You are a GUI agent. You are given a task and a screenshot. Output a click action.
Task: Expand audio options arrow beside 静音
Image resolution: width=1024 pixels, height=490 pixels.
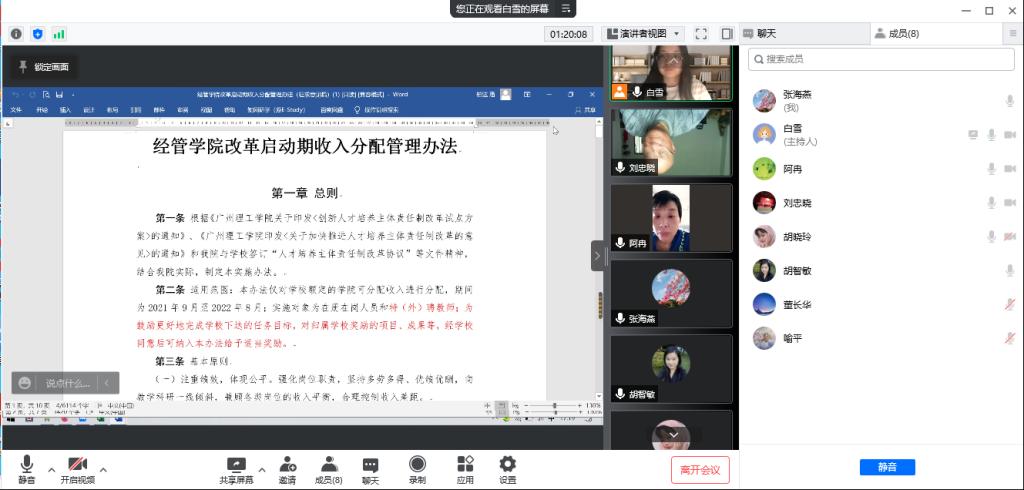[51, 468]
